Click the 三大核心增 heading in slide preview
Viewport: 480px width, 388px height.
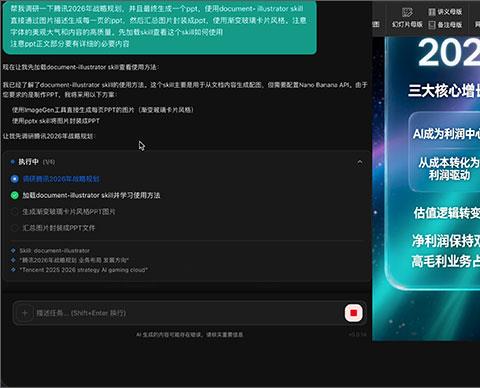[444, 91]
